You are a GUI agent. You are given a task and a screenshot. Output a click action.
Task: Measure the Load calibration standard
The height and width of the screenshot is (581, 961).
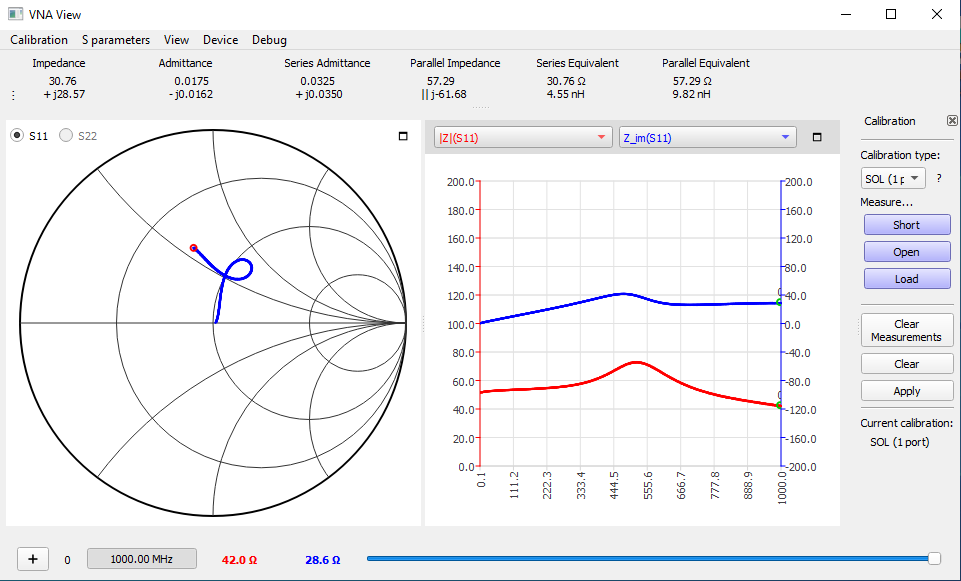pos(907,279)
